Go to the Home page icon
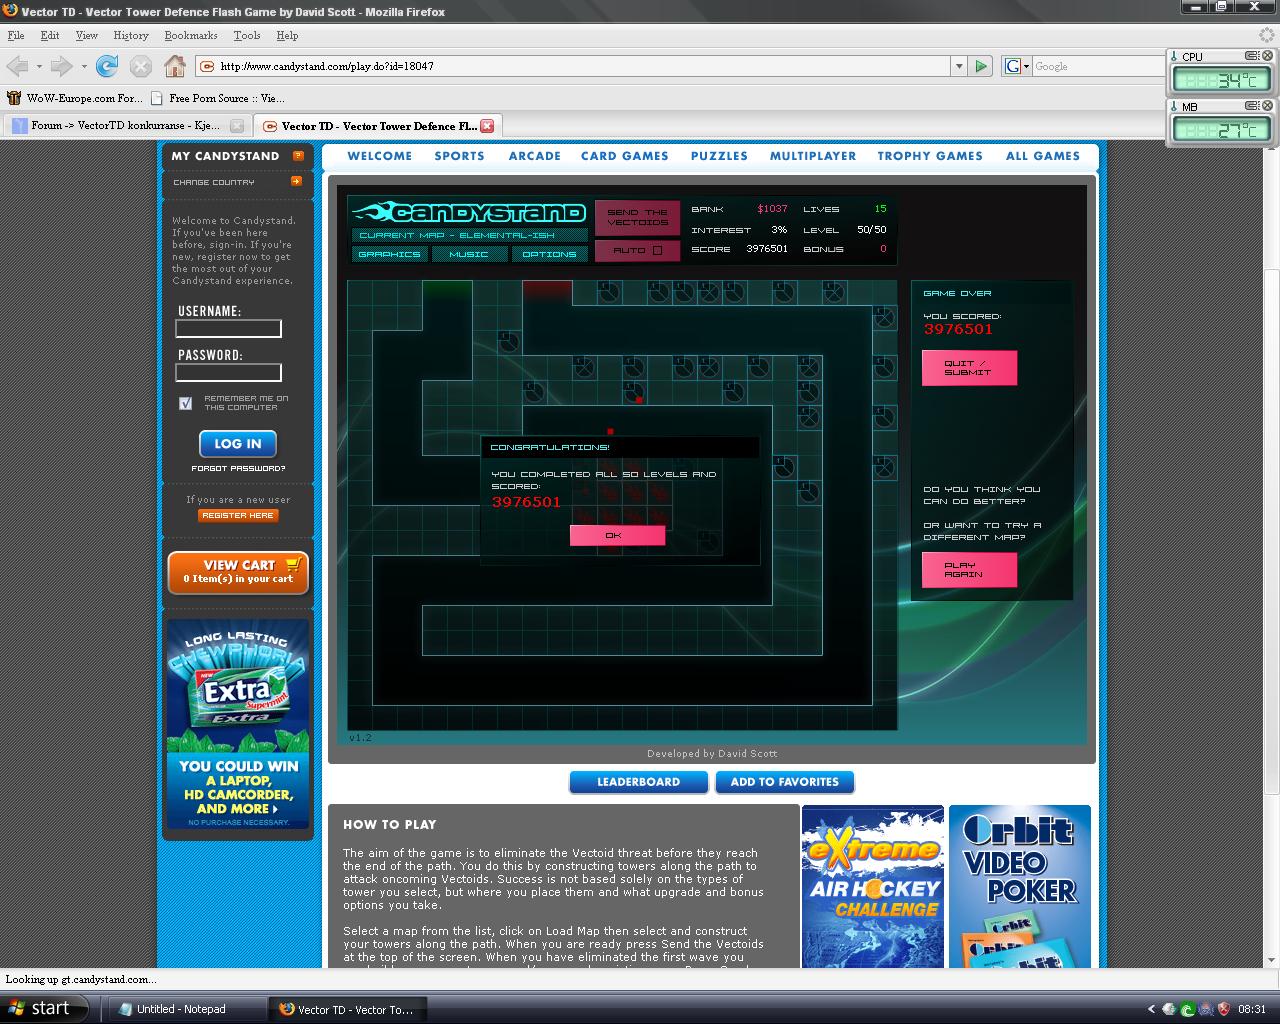 click(x=175, y=66)
